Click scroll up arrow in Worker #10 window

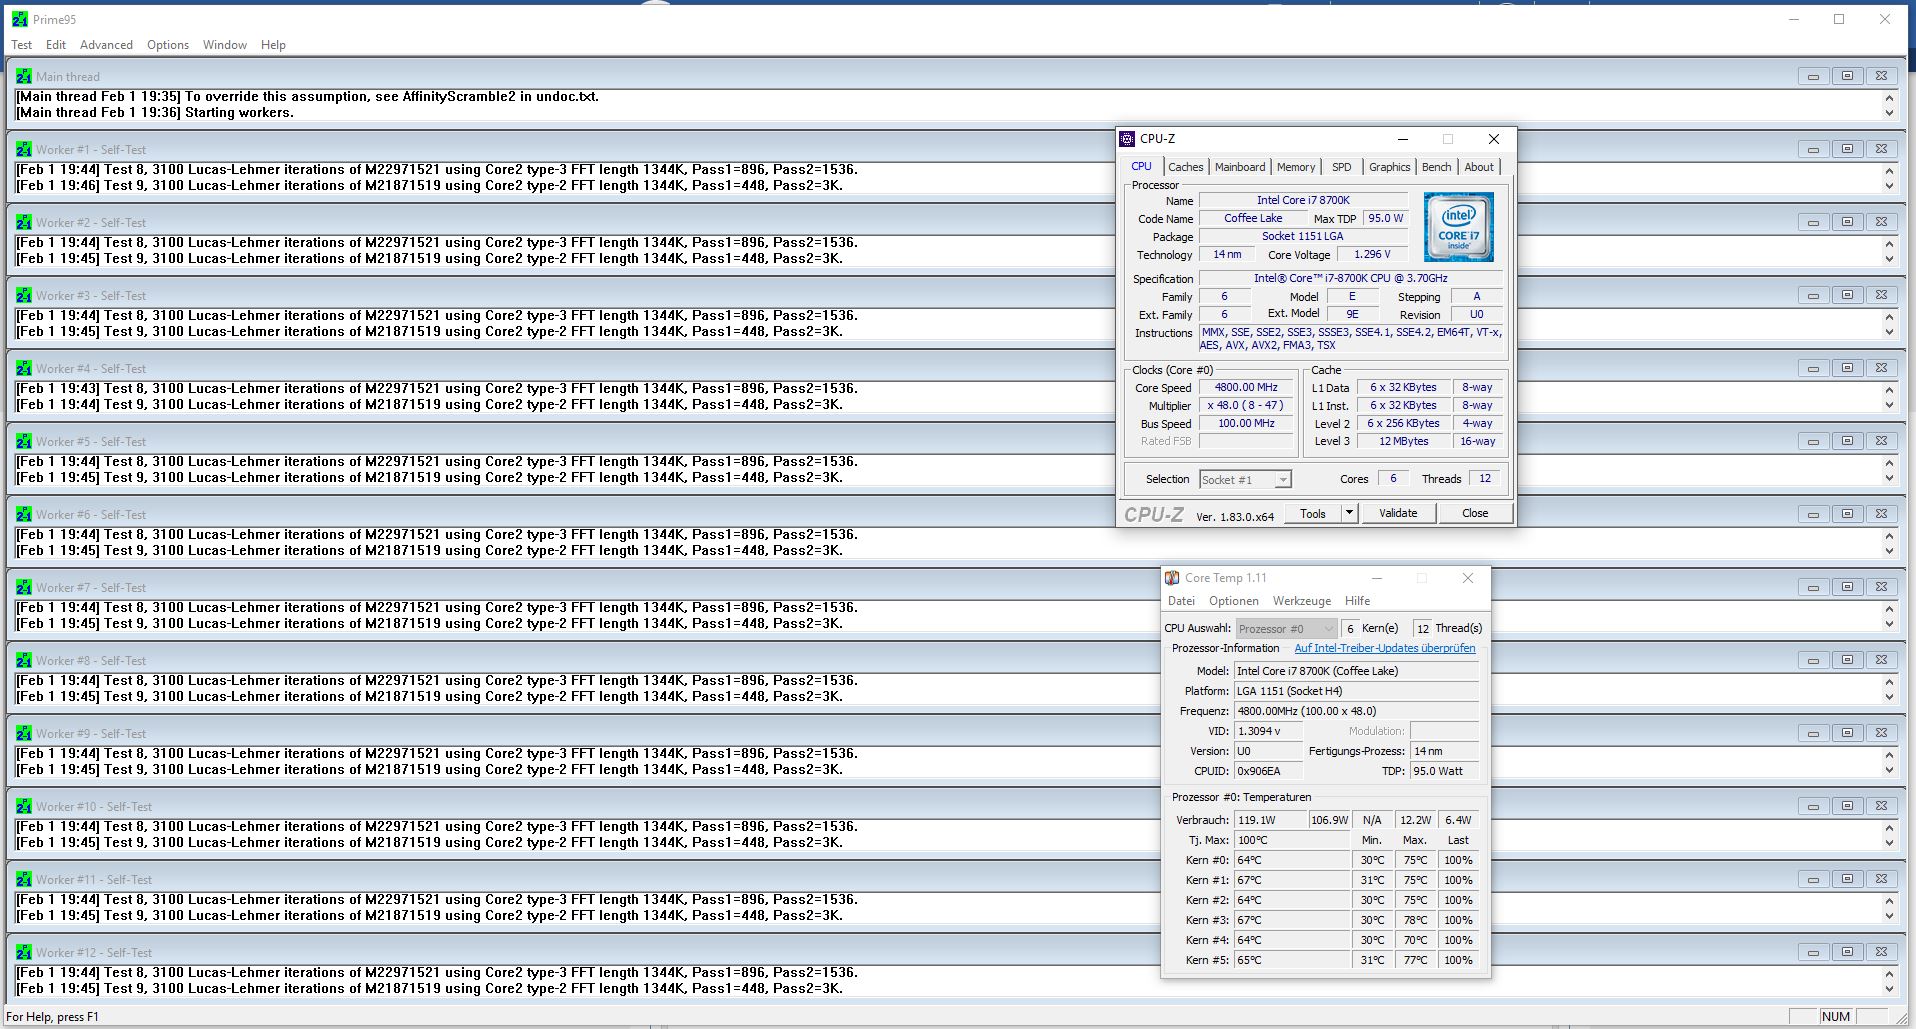click(1889, 827)
